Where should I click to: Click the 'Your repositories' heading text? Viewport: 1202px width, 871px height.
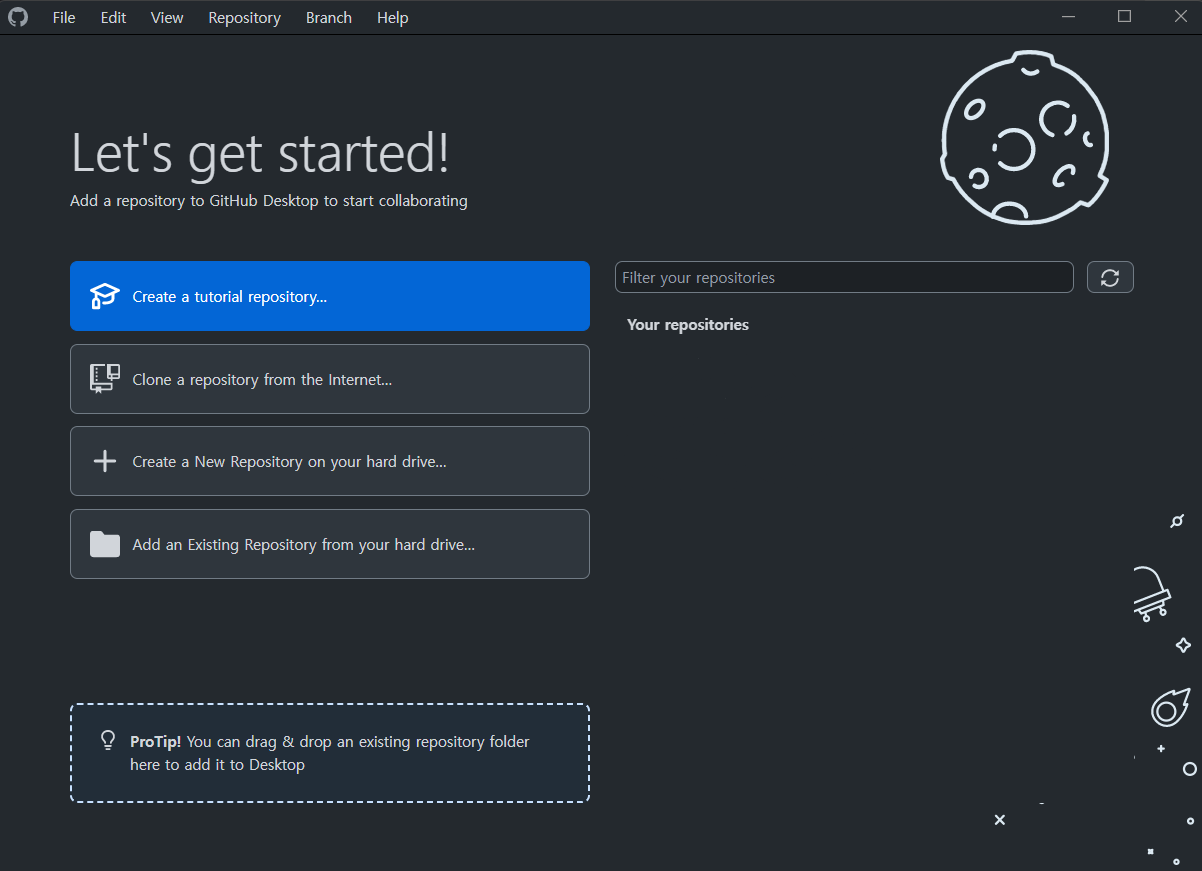(x=688, y=325)
